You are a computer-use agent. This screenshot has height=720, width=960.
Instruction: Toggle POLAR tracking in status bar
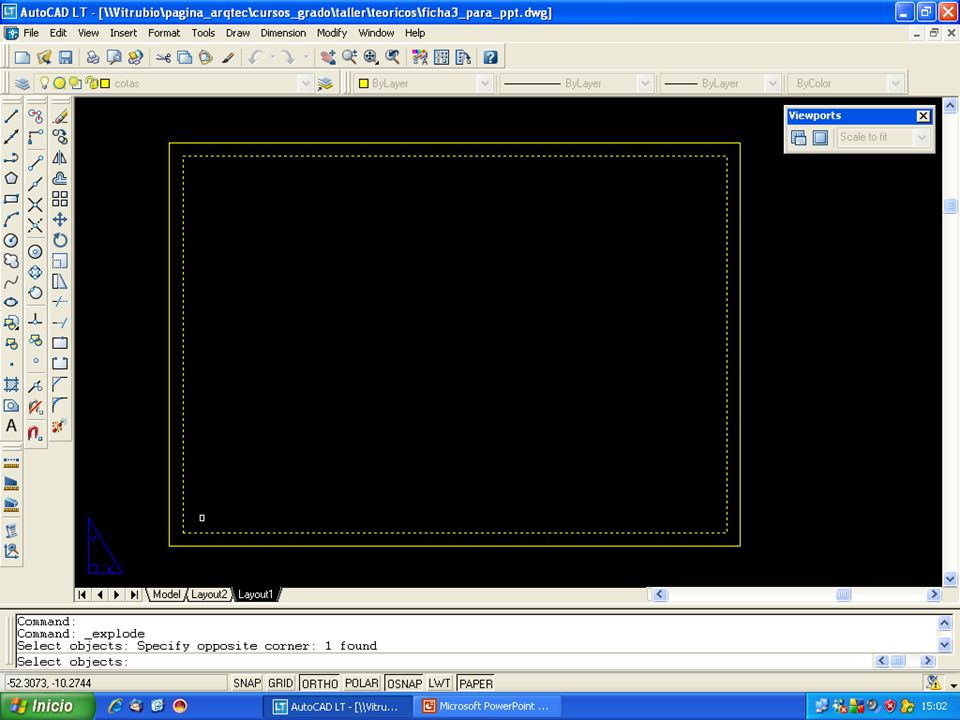pyautogui.click(x=361, y=683)
